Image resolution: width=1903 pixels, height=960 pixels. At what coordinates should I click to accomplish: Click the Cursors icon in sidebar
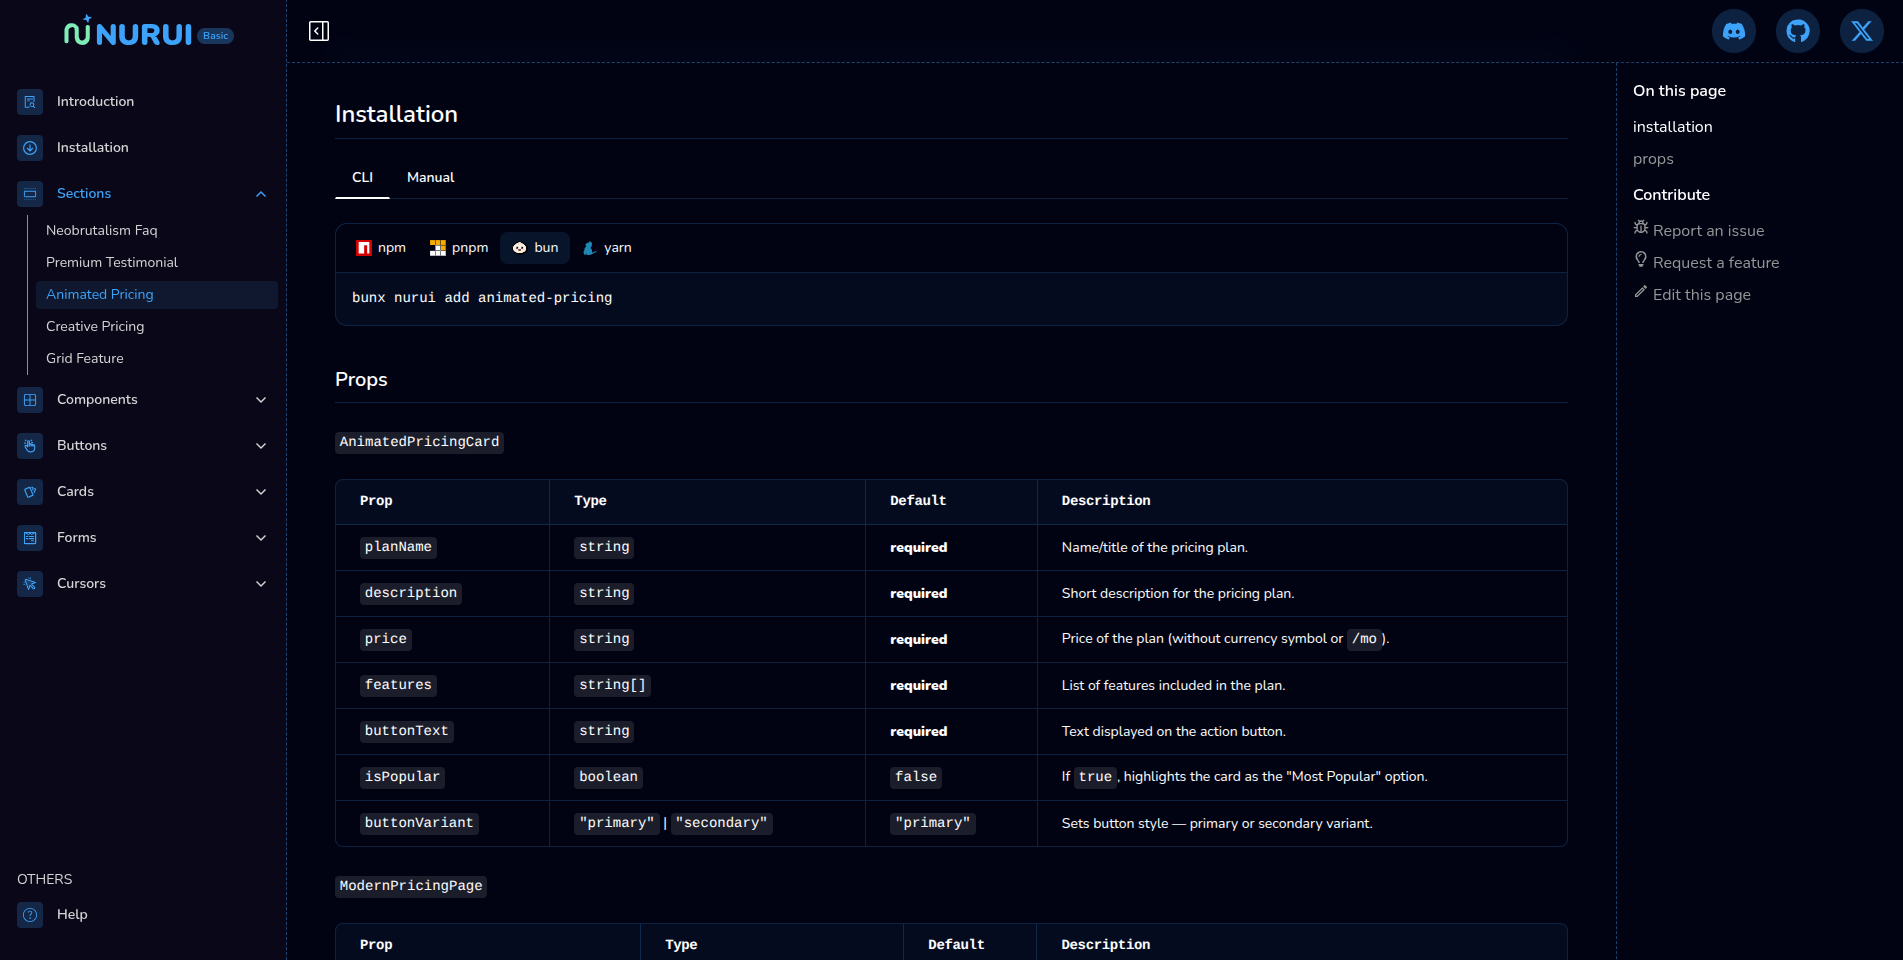pyautogui.click(x=30, y=584)
